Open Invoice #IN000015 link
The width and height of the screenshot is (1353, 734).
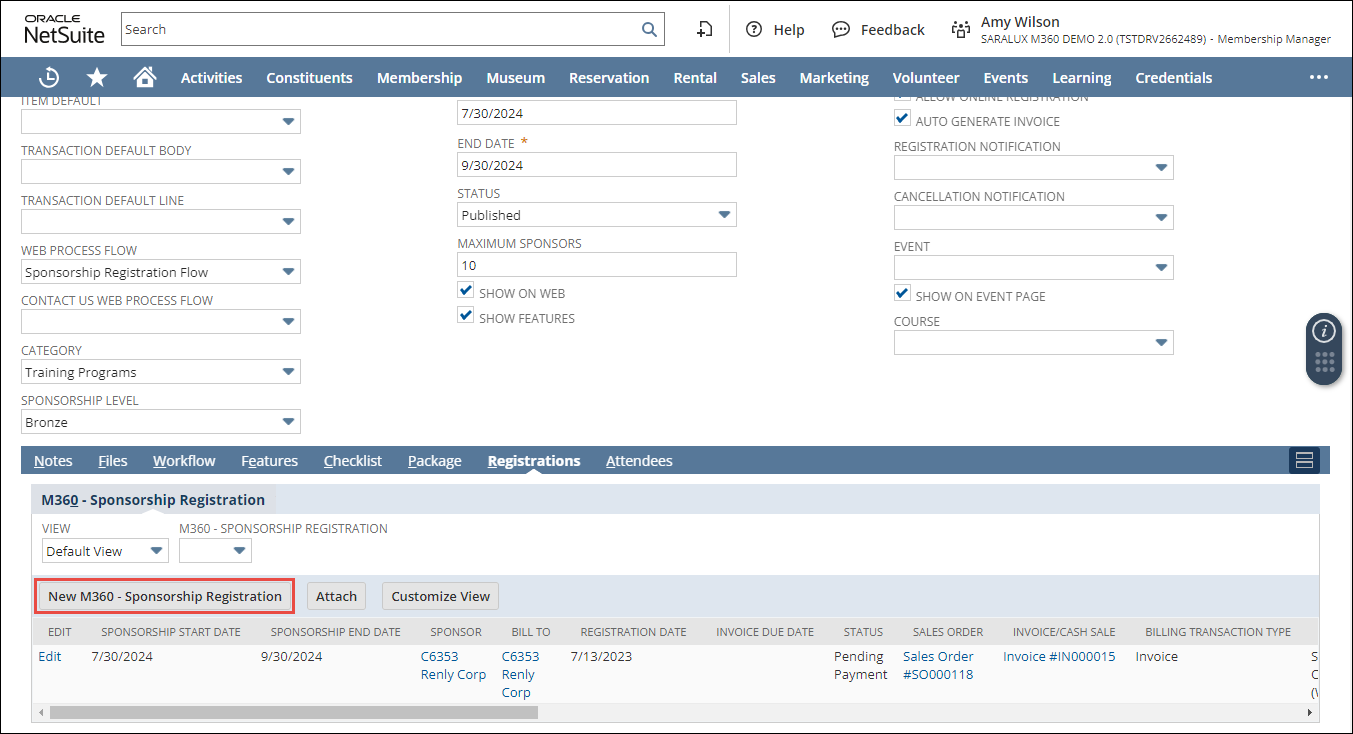pyautogui.click(x=1058, y=657)
